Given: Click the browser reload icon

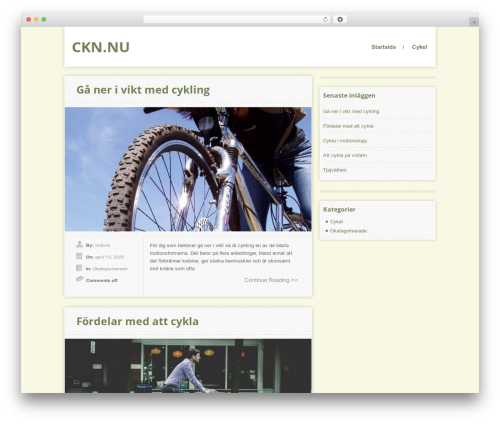Looking at the screenshot, I should 325,20.
